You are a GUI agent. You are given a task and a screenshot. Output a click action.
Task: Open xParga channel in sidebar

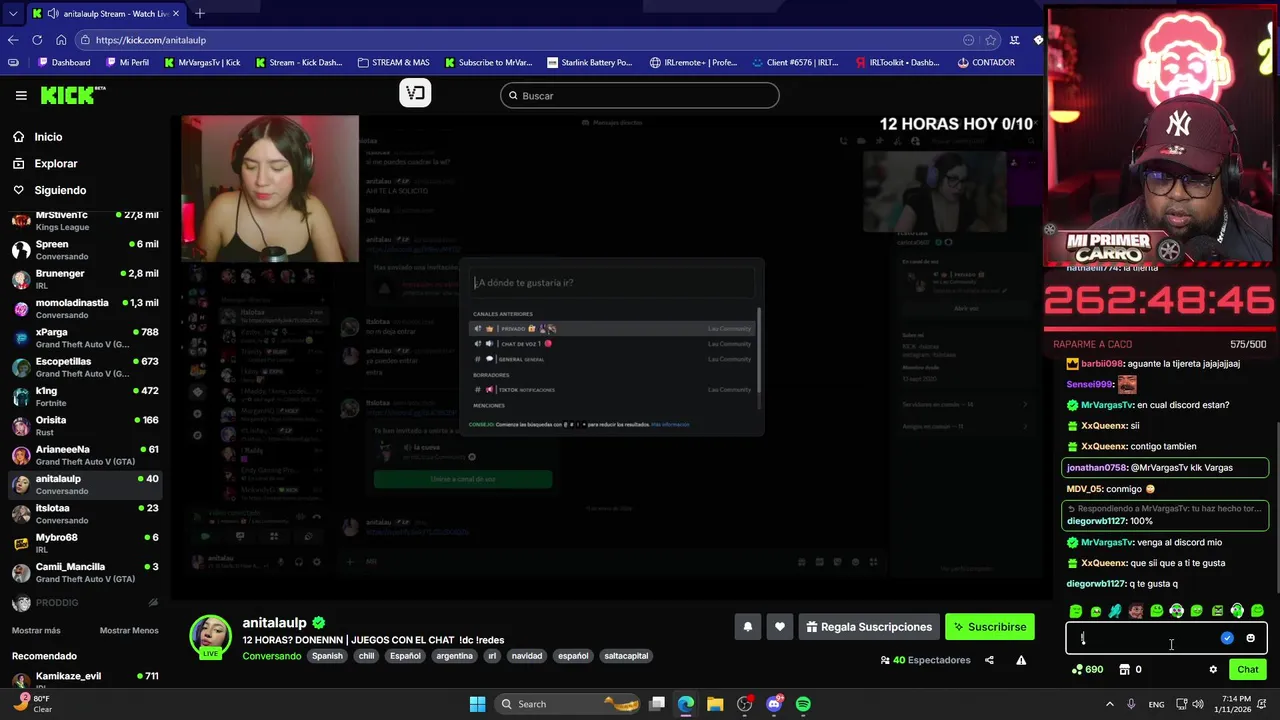click(85, 338)
